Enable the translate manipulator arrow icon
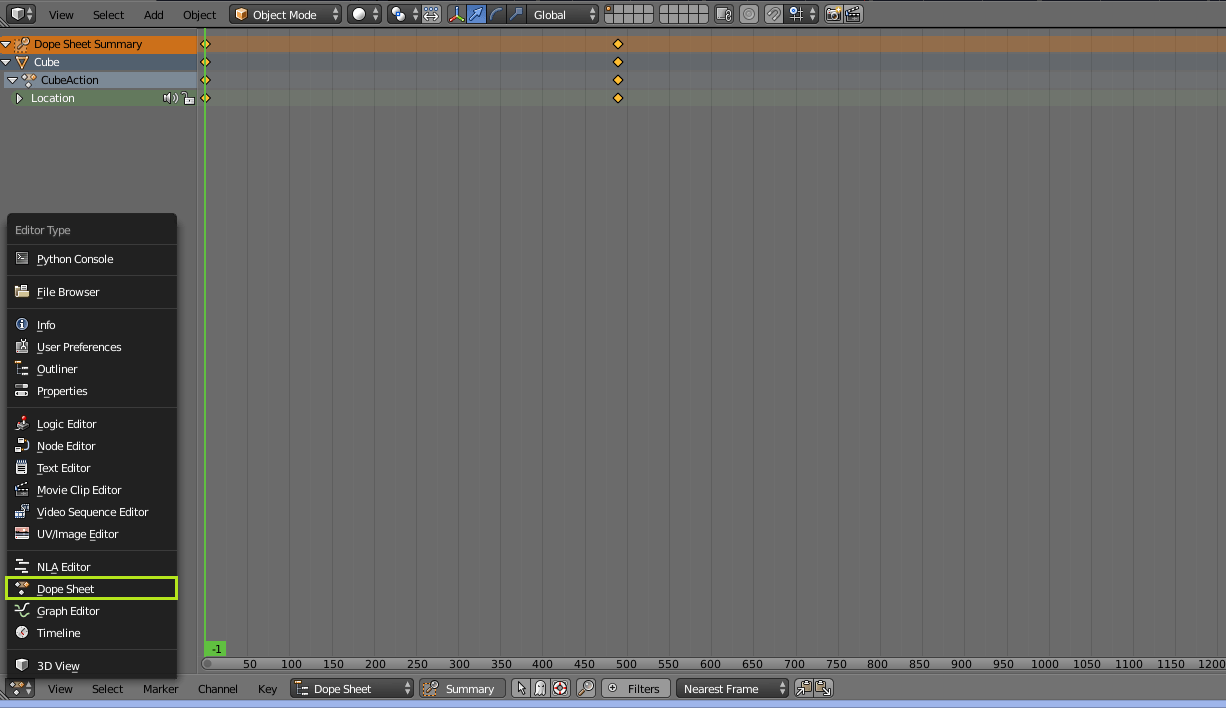Image resolution: width=1226 pixels, height=708 pixels. 478,14
